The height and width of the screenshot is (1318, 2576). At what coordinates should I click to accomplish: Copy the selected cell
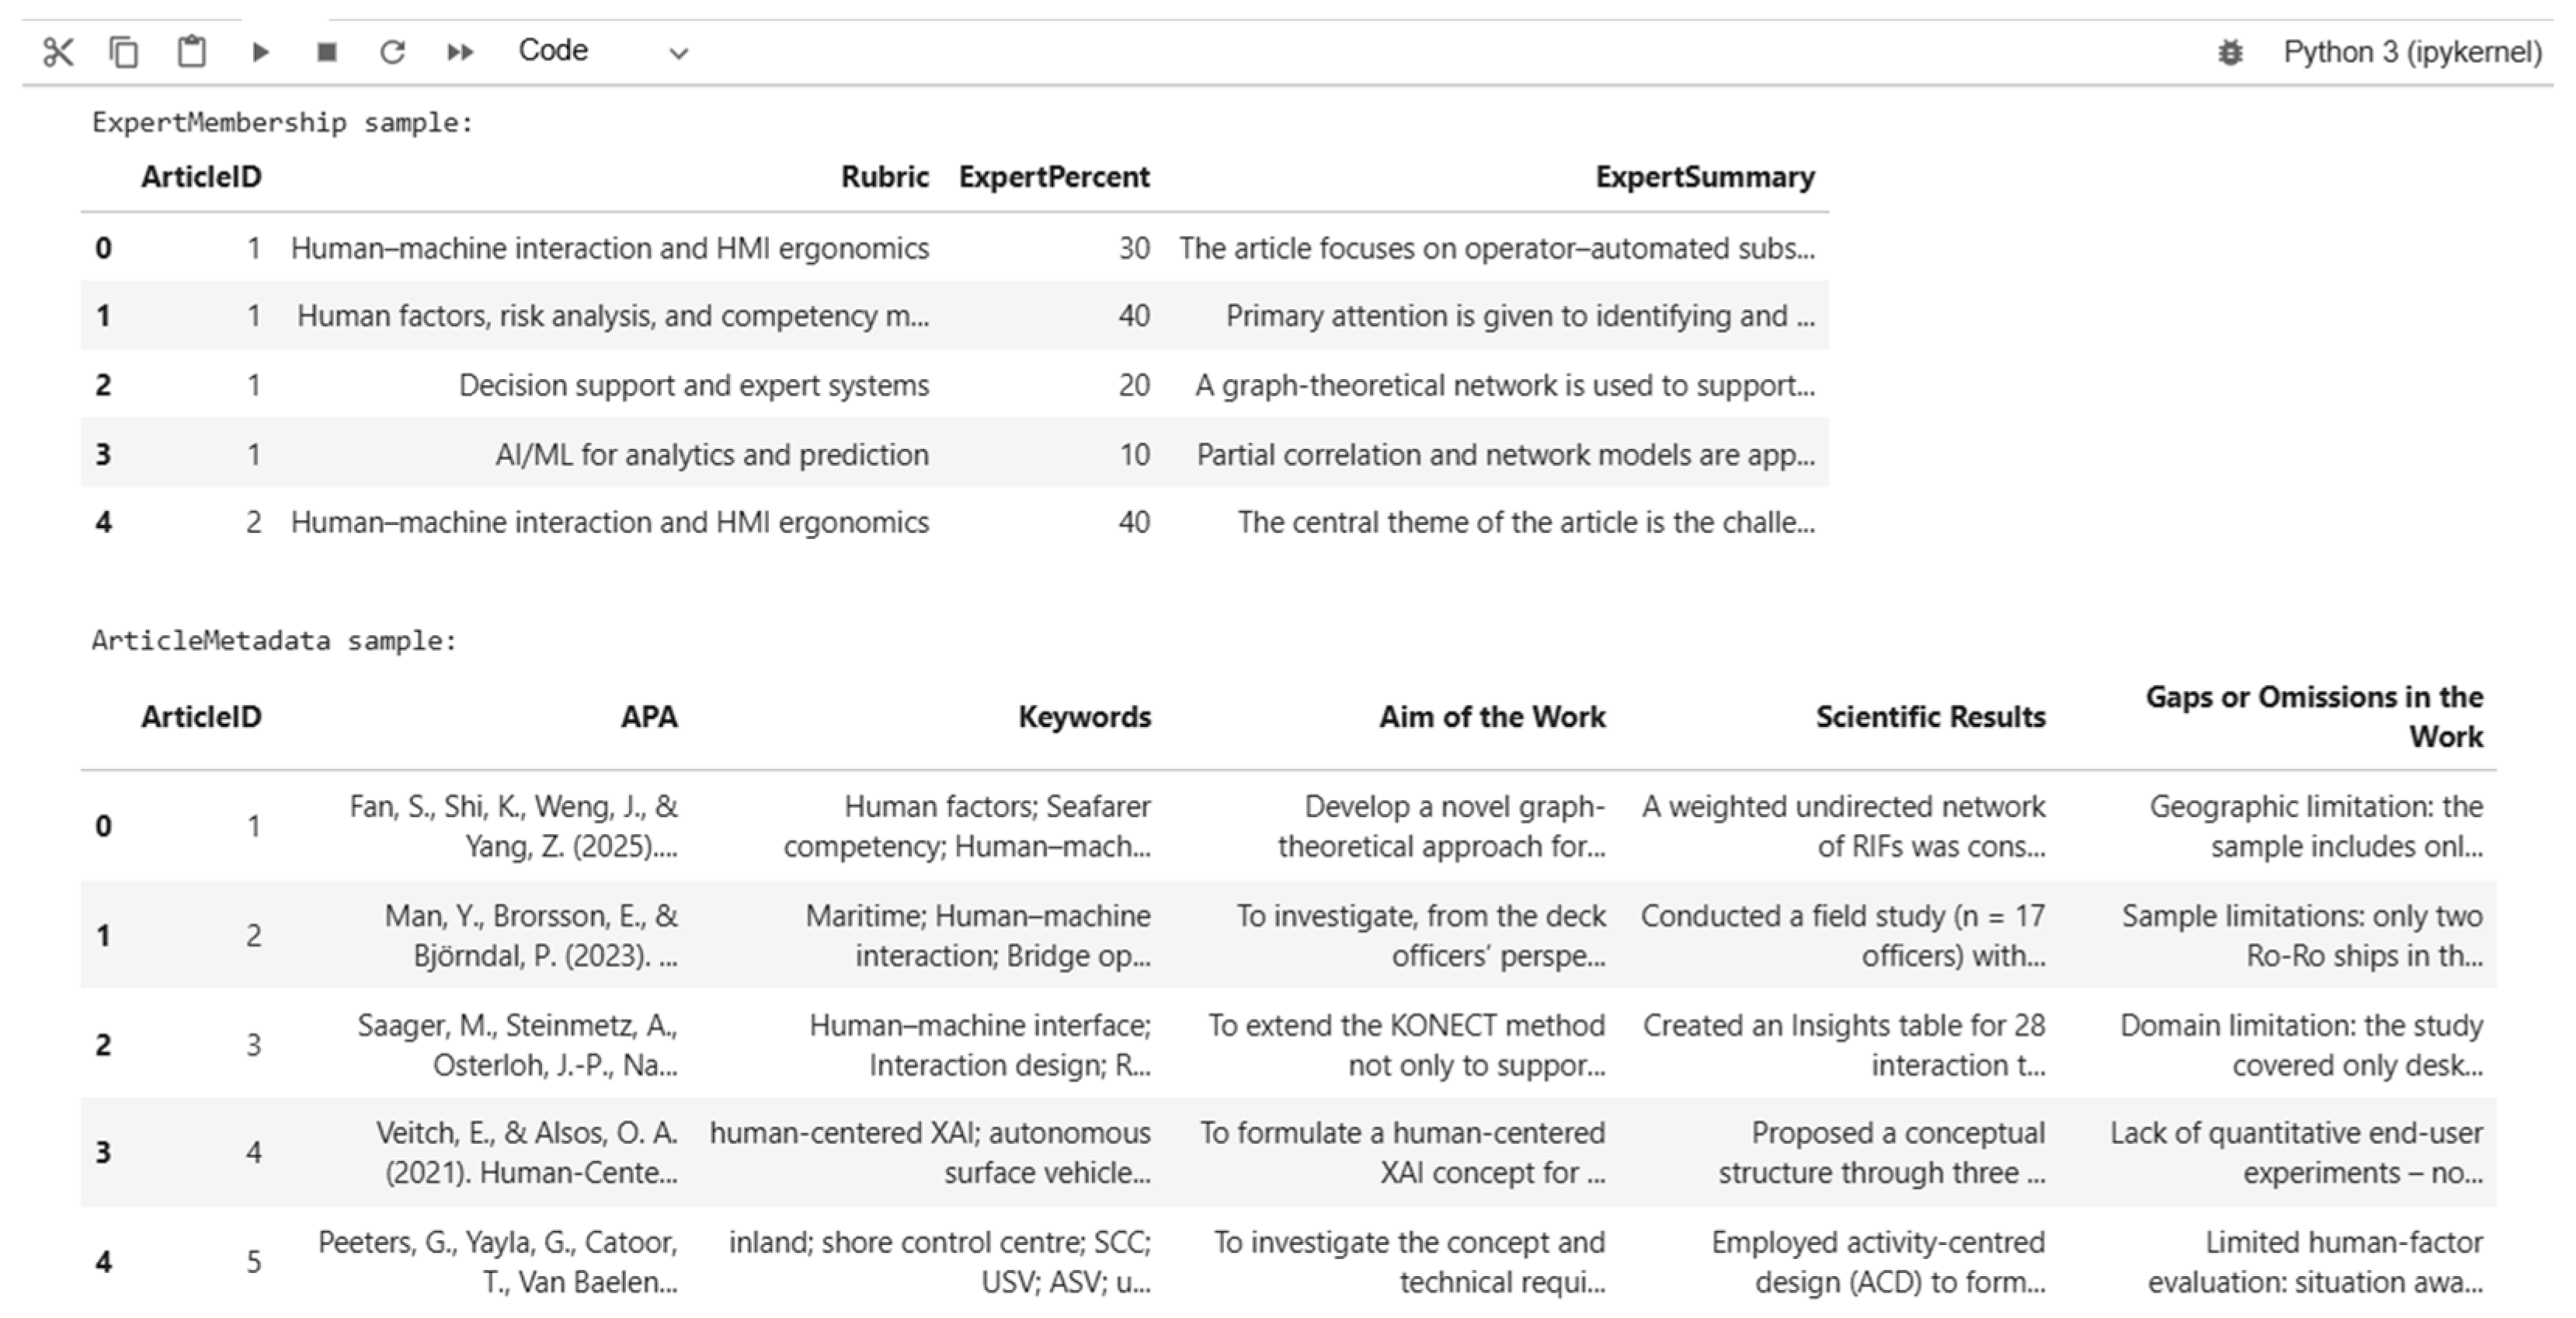click(124, 52)
